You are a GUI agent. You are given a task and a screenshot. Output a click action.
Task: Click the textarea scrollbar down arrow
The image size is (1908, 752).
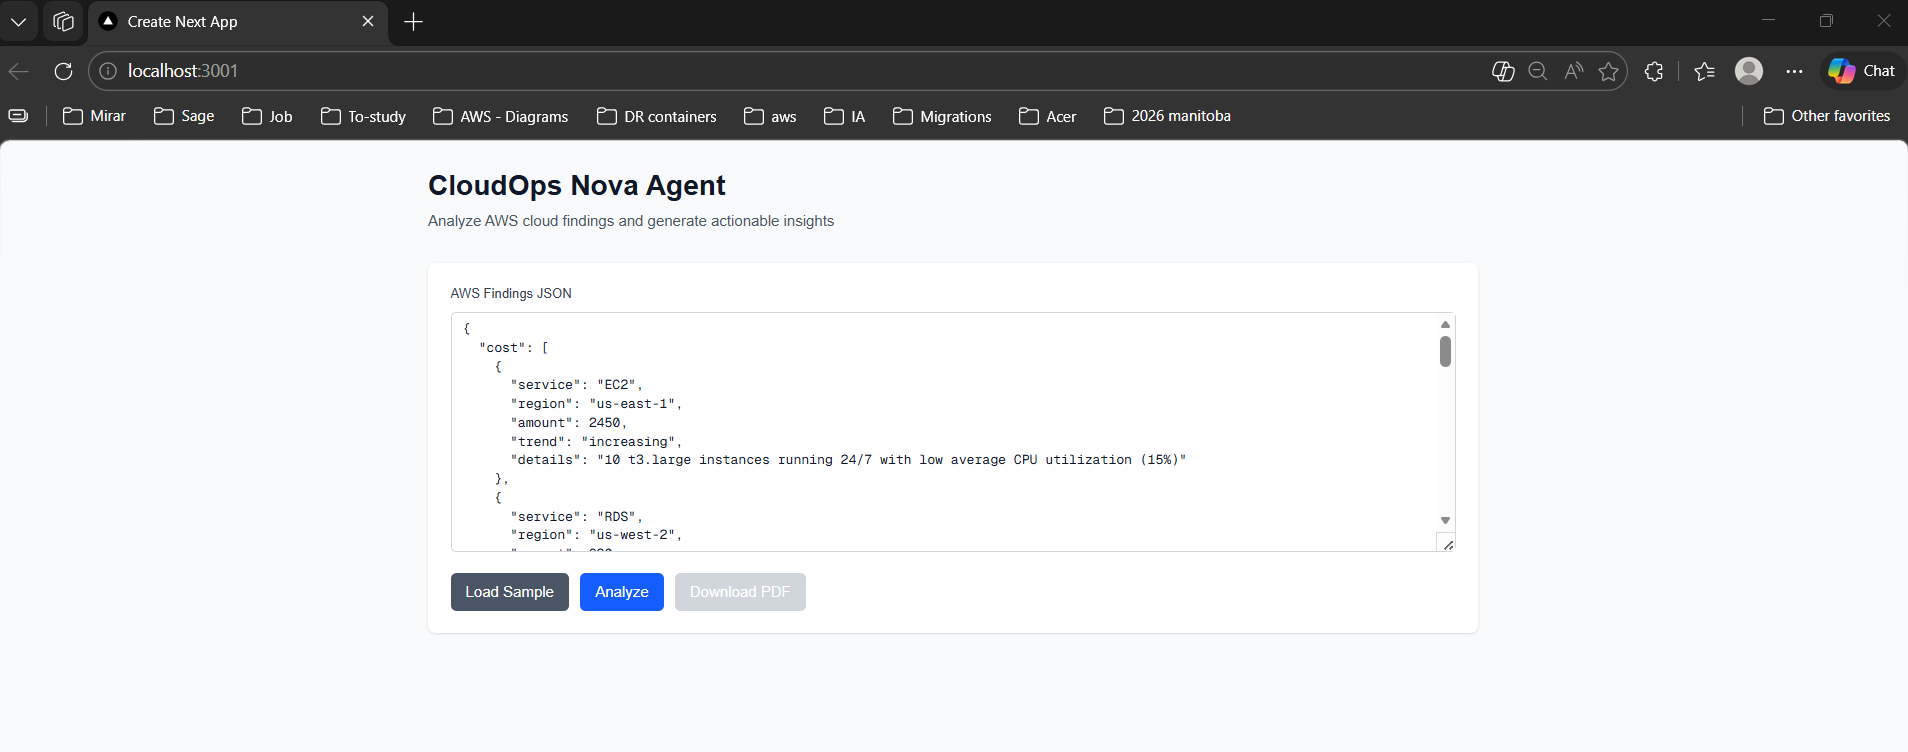point(1445,520)
